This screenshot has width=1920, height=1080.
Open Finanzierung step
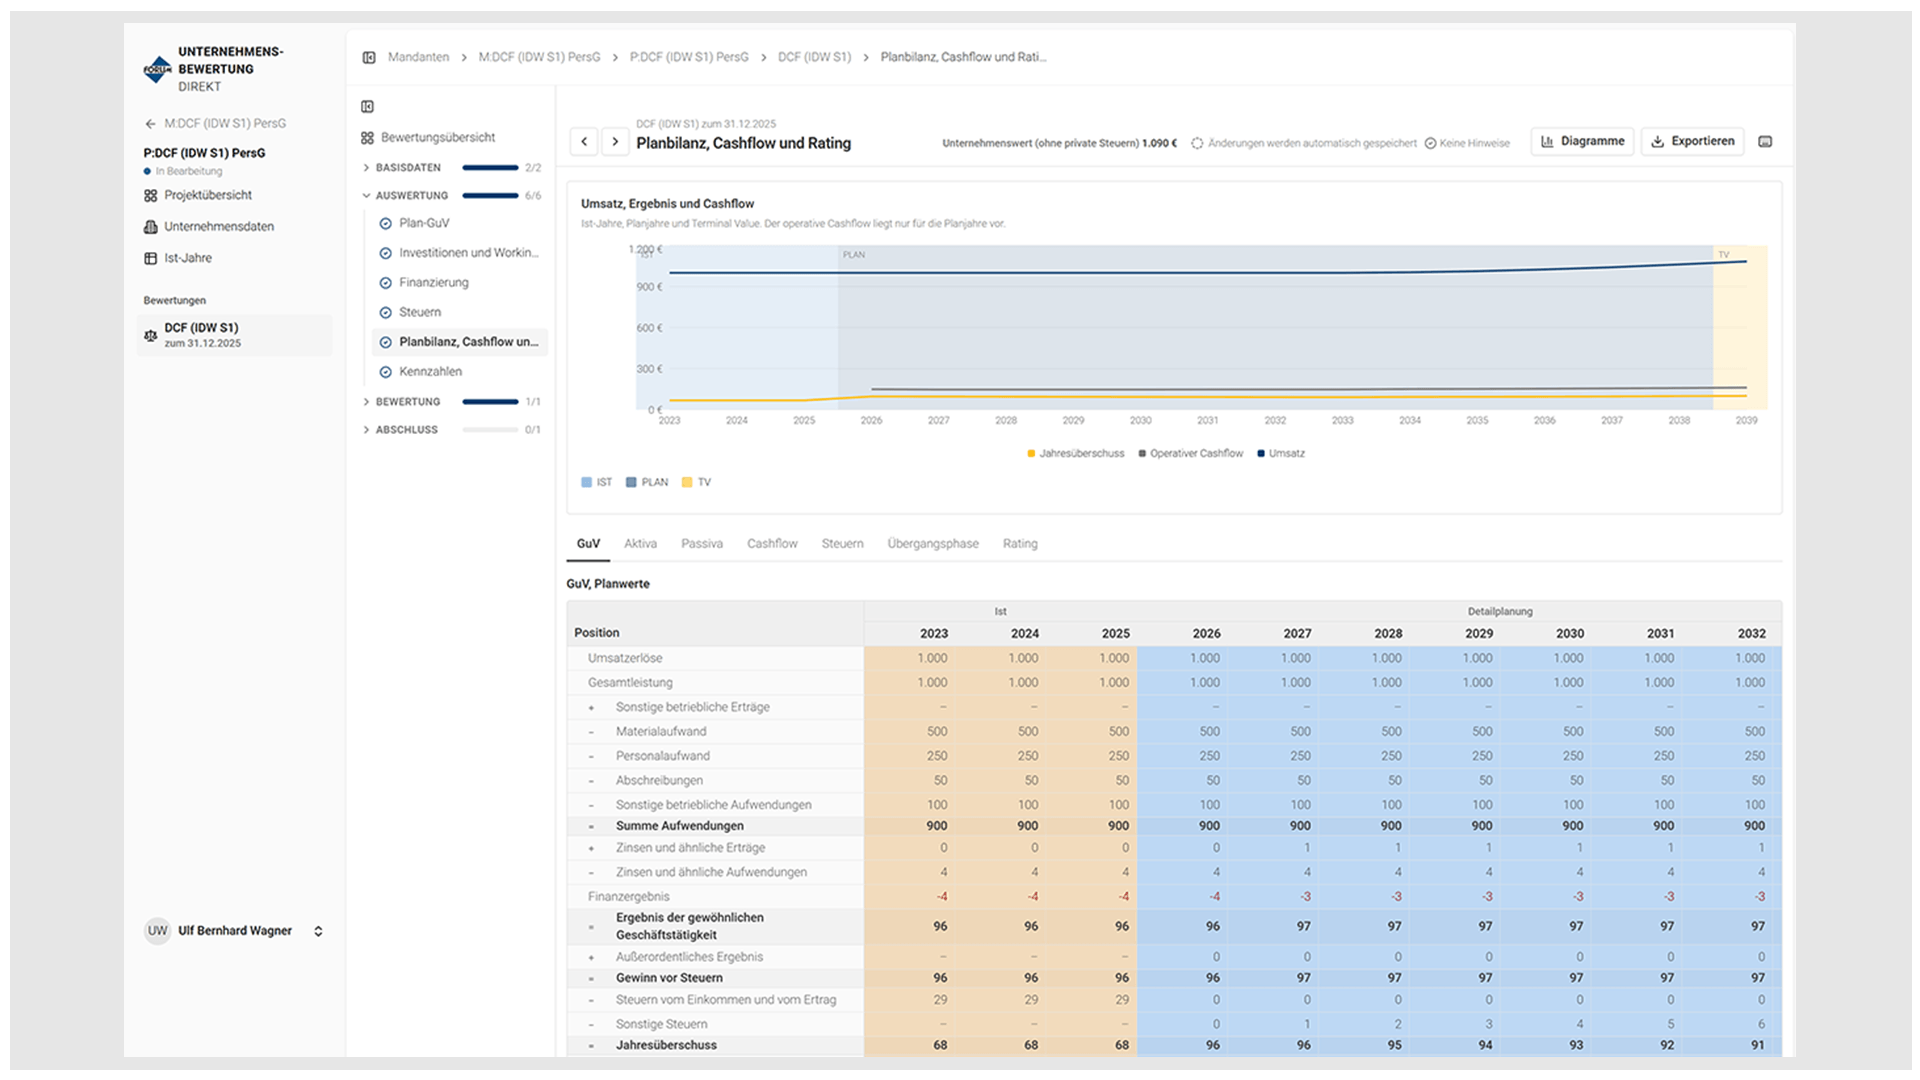pyautogui.click(x=433, y=282)
